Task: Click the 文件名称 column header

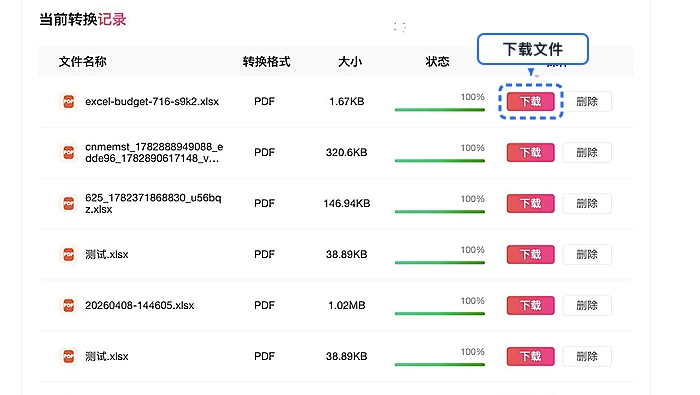Action: tap(83, 61)
